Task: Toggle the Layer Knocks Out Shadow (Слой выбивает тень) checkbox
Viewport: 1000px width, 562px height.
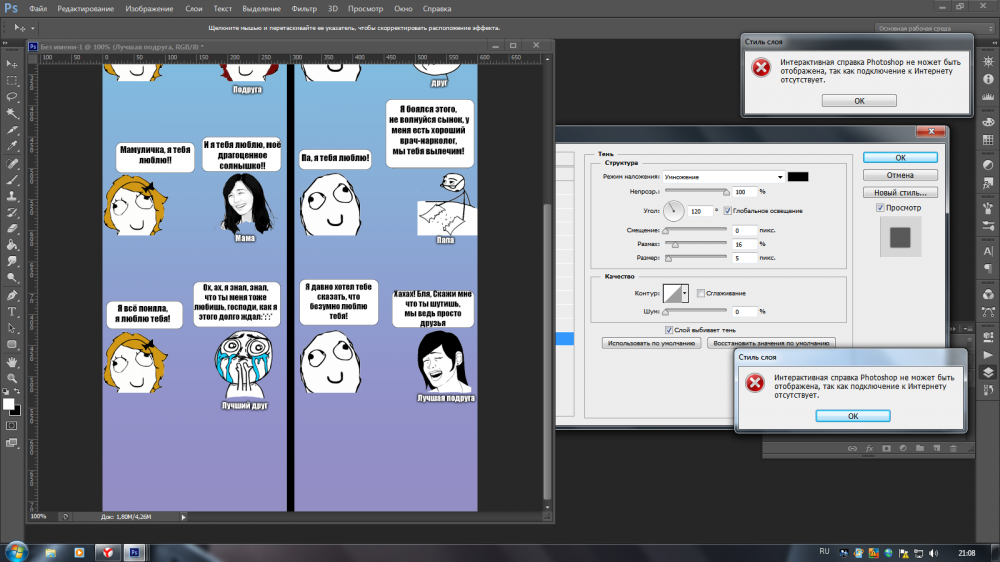Action: [x=669, y=330]
